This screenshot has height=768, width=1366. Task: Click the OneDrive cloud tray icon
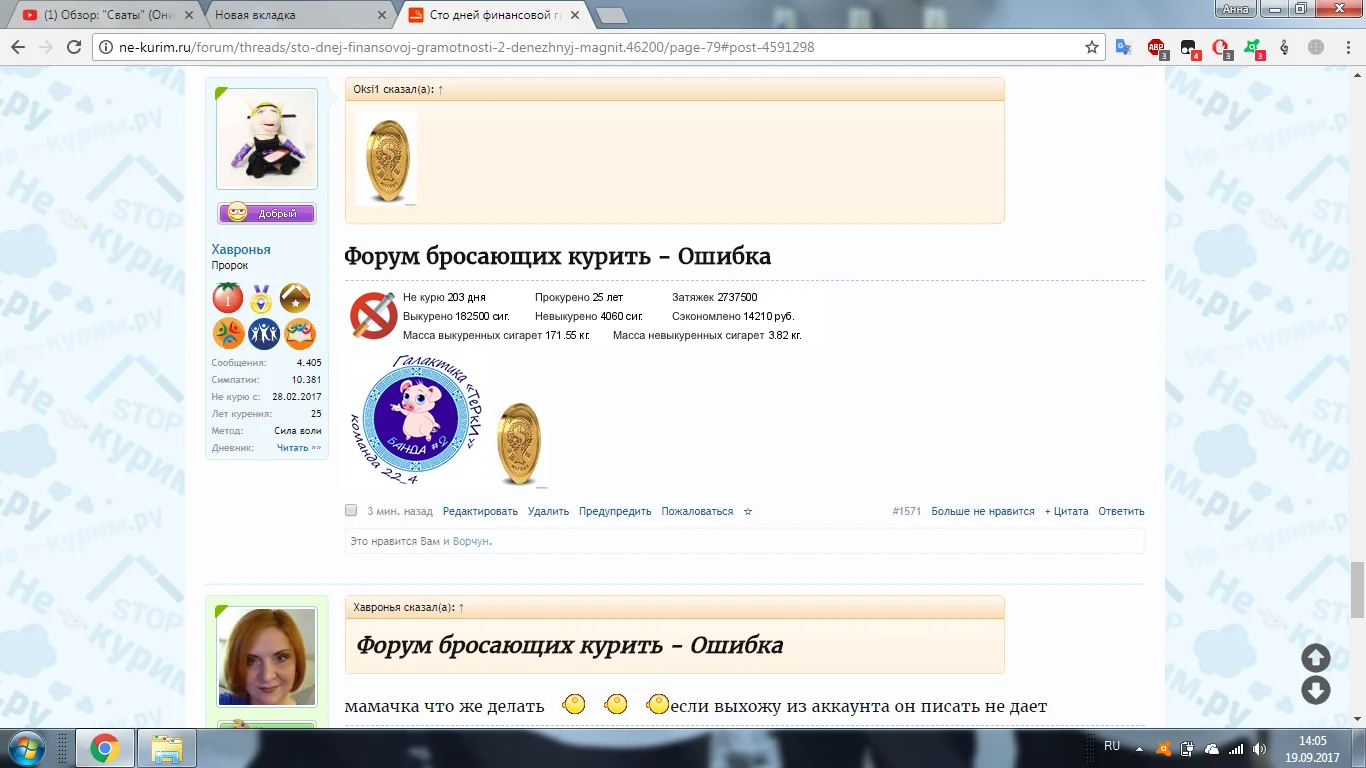click(1212, 749)
